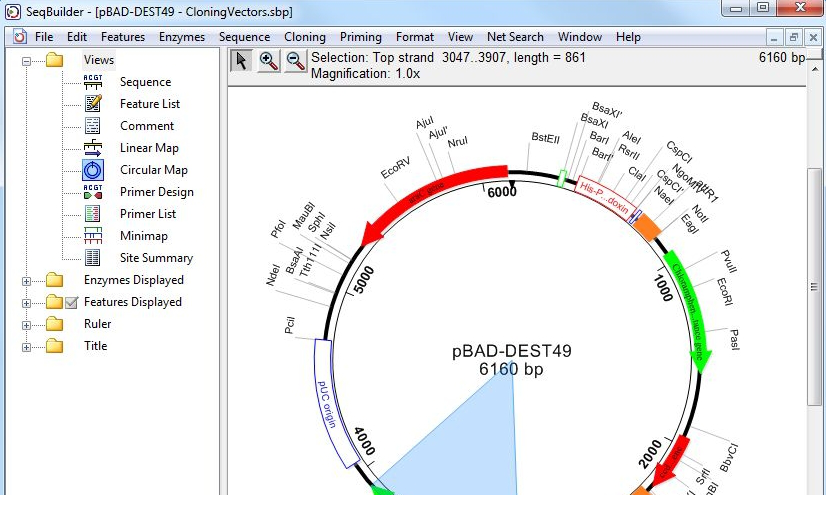826x514 pixels.
Task: Open the Help menu
Action: (x=628, y=37)
